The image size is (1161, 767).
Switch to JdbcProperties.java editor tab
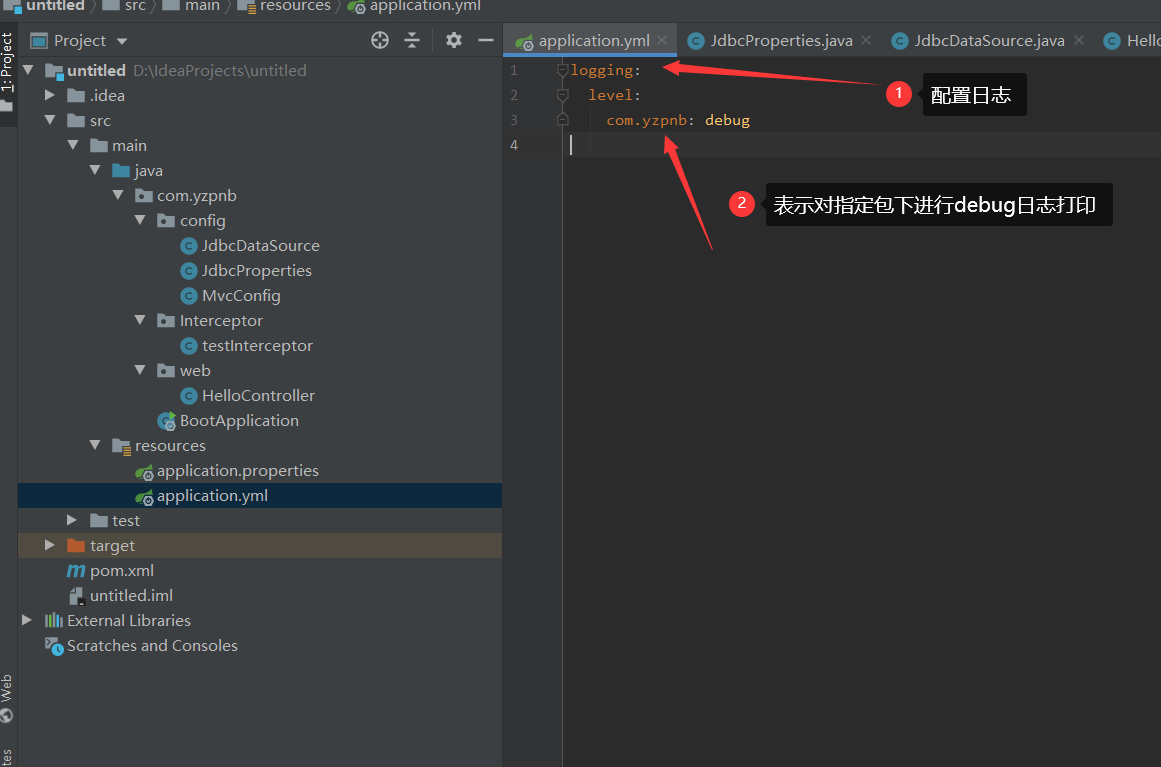pos(781,41)
